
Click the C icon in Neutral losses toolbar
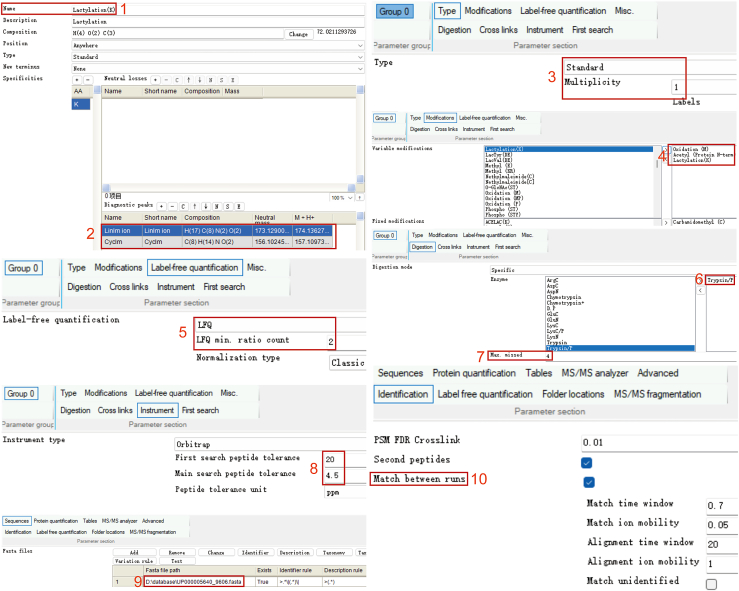pos(177,80)
